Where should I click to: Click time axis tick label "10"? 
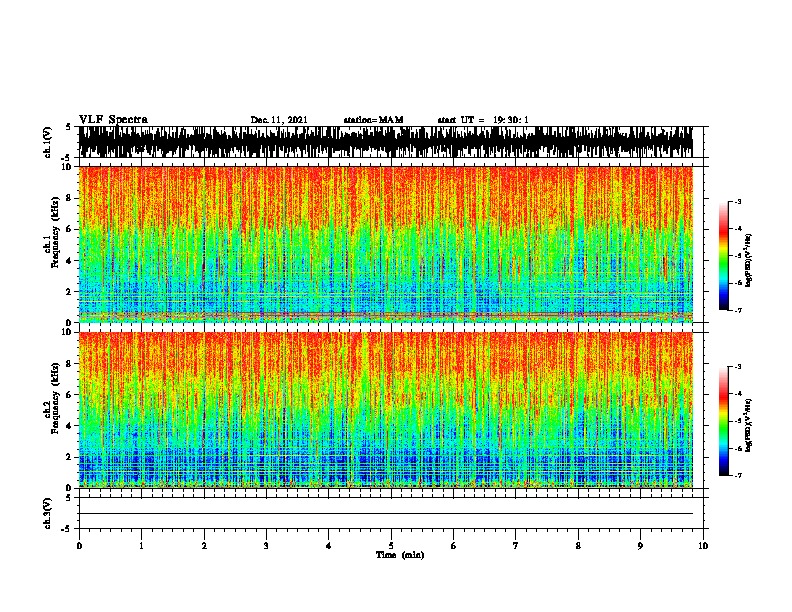[x=703, y=546]
